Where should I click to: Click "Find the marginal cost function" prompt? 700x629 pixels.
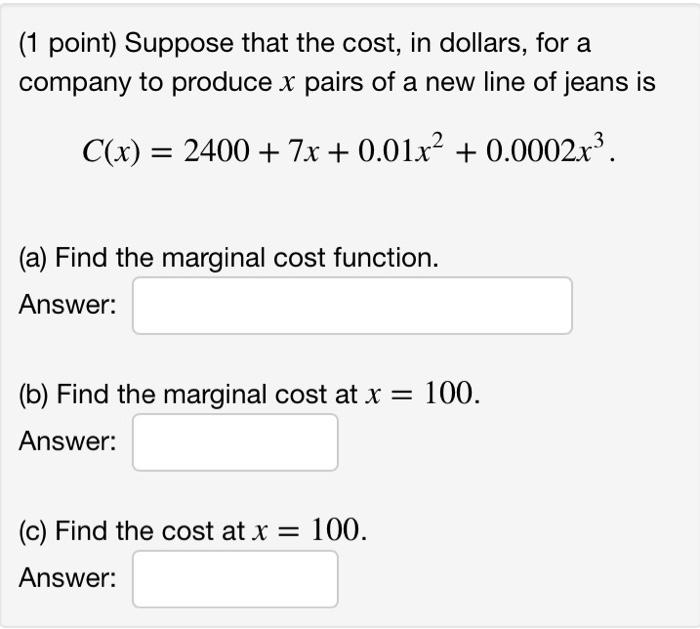[x=246, y=258]
